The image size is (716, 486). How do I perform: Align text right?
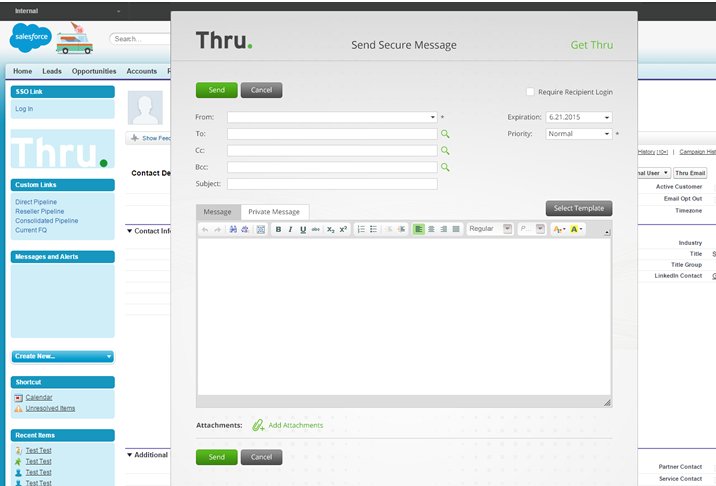(443, 229)
